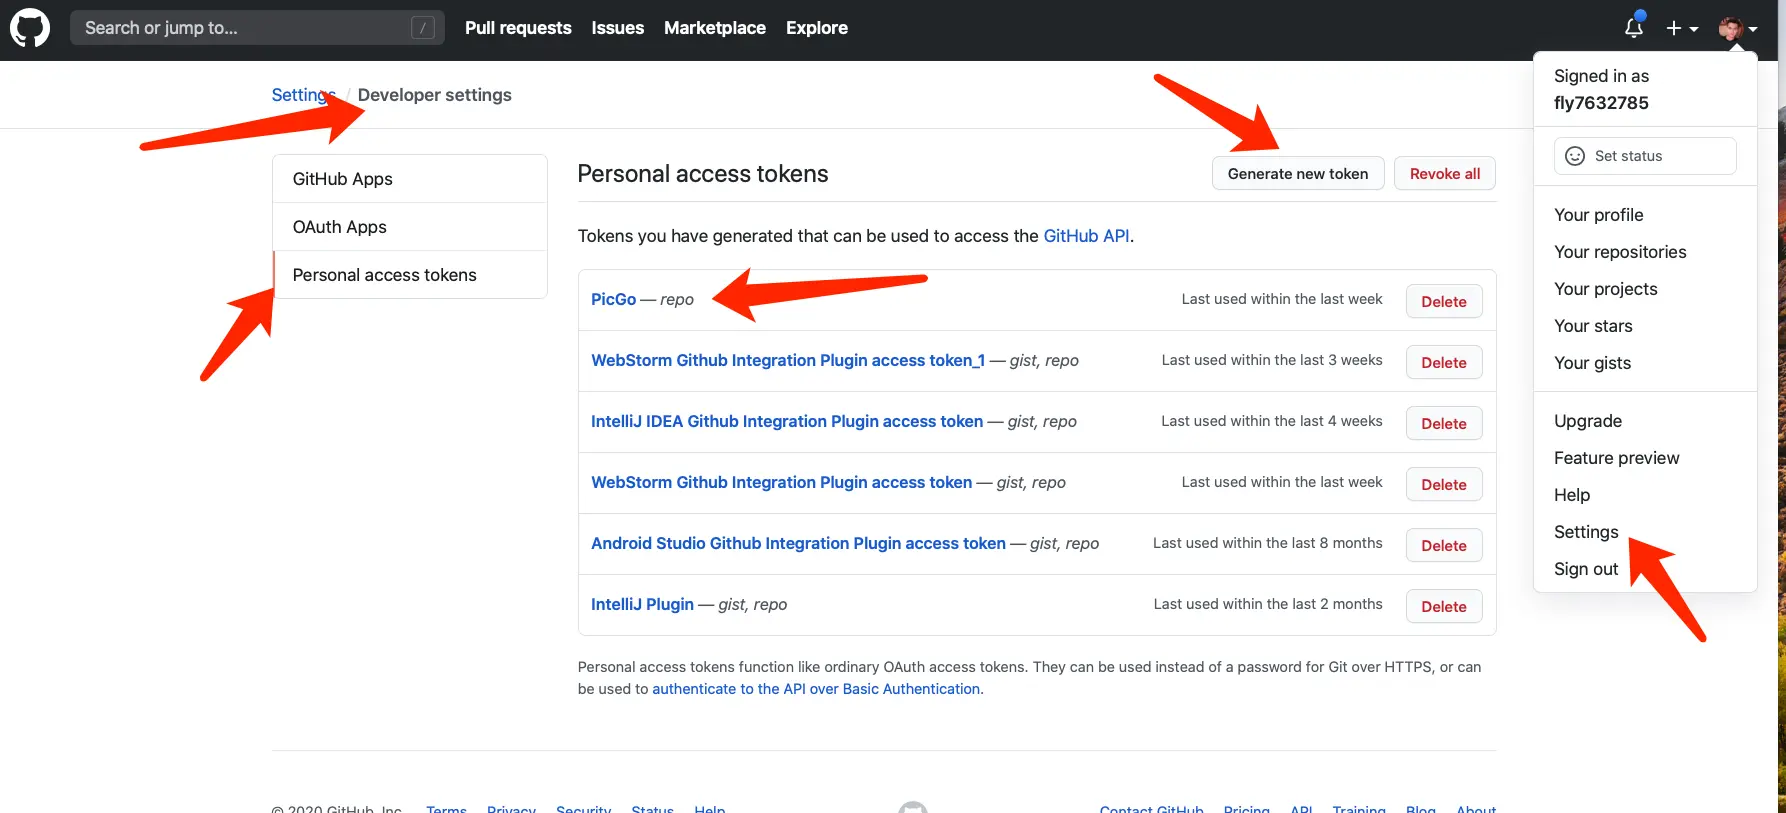Click the Revoke all button
Viewport: 1786px width, 813px height.
click(x=1444, y=174)
